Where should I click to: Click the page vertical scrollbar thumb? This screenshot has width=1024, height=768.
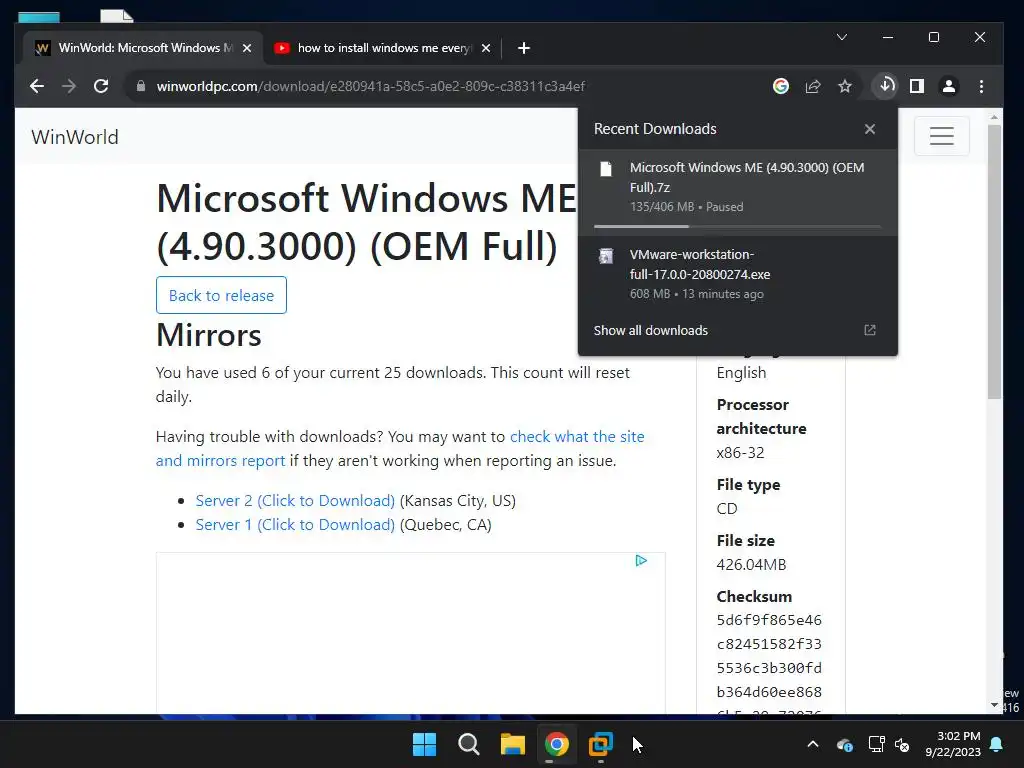pos(994,261)
